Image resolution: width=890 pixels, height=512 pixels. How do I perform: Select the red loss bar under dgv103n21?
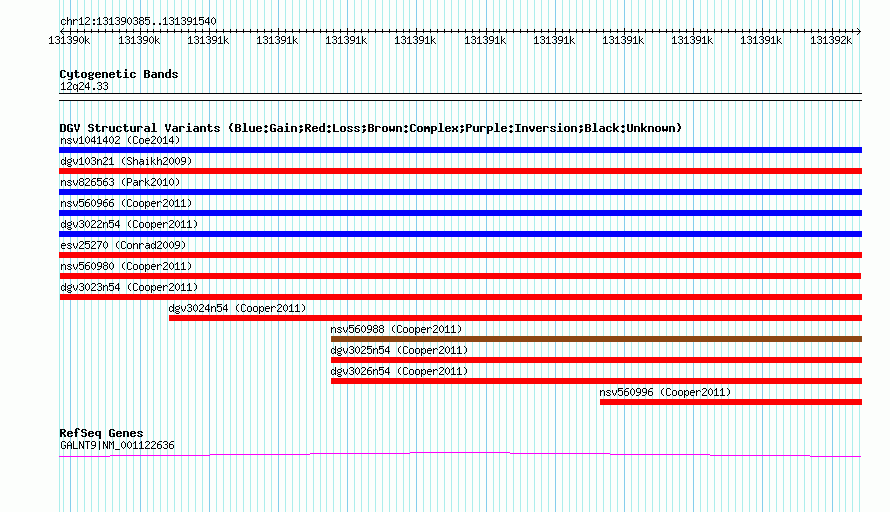[460, 171]
